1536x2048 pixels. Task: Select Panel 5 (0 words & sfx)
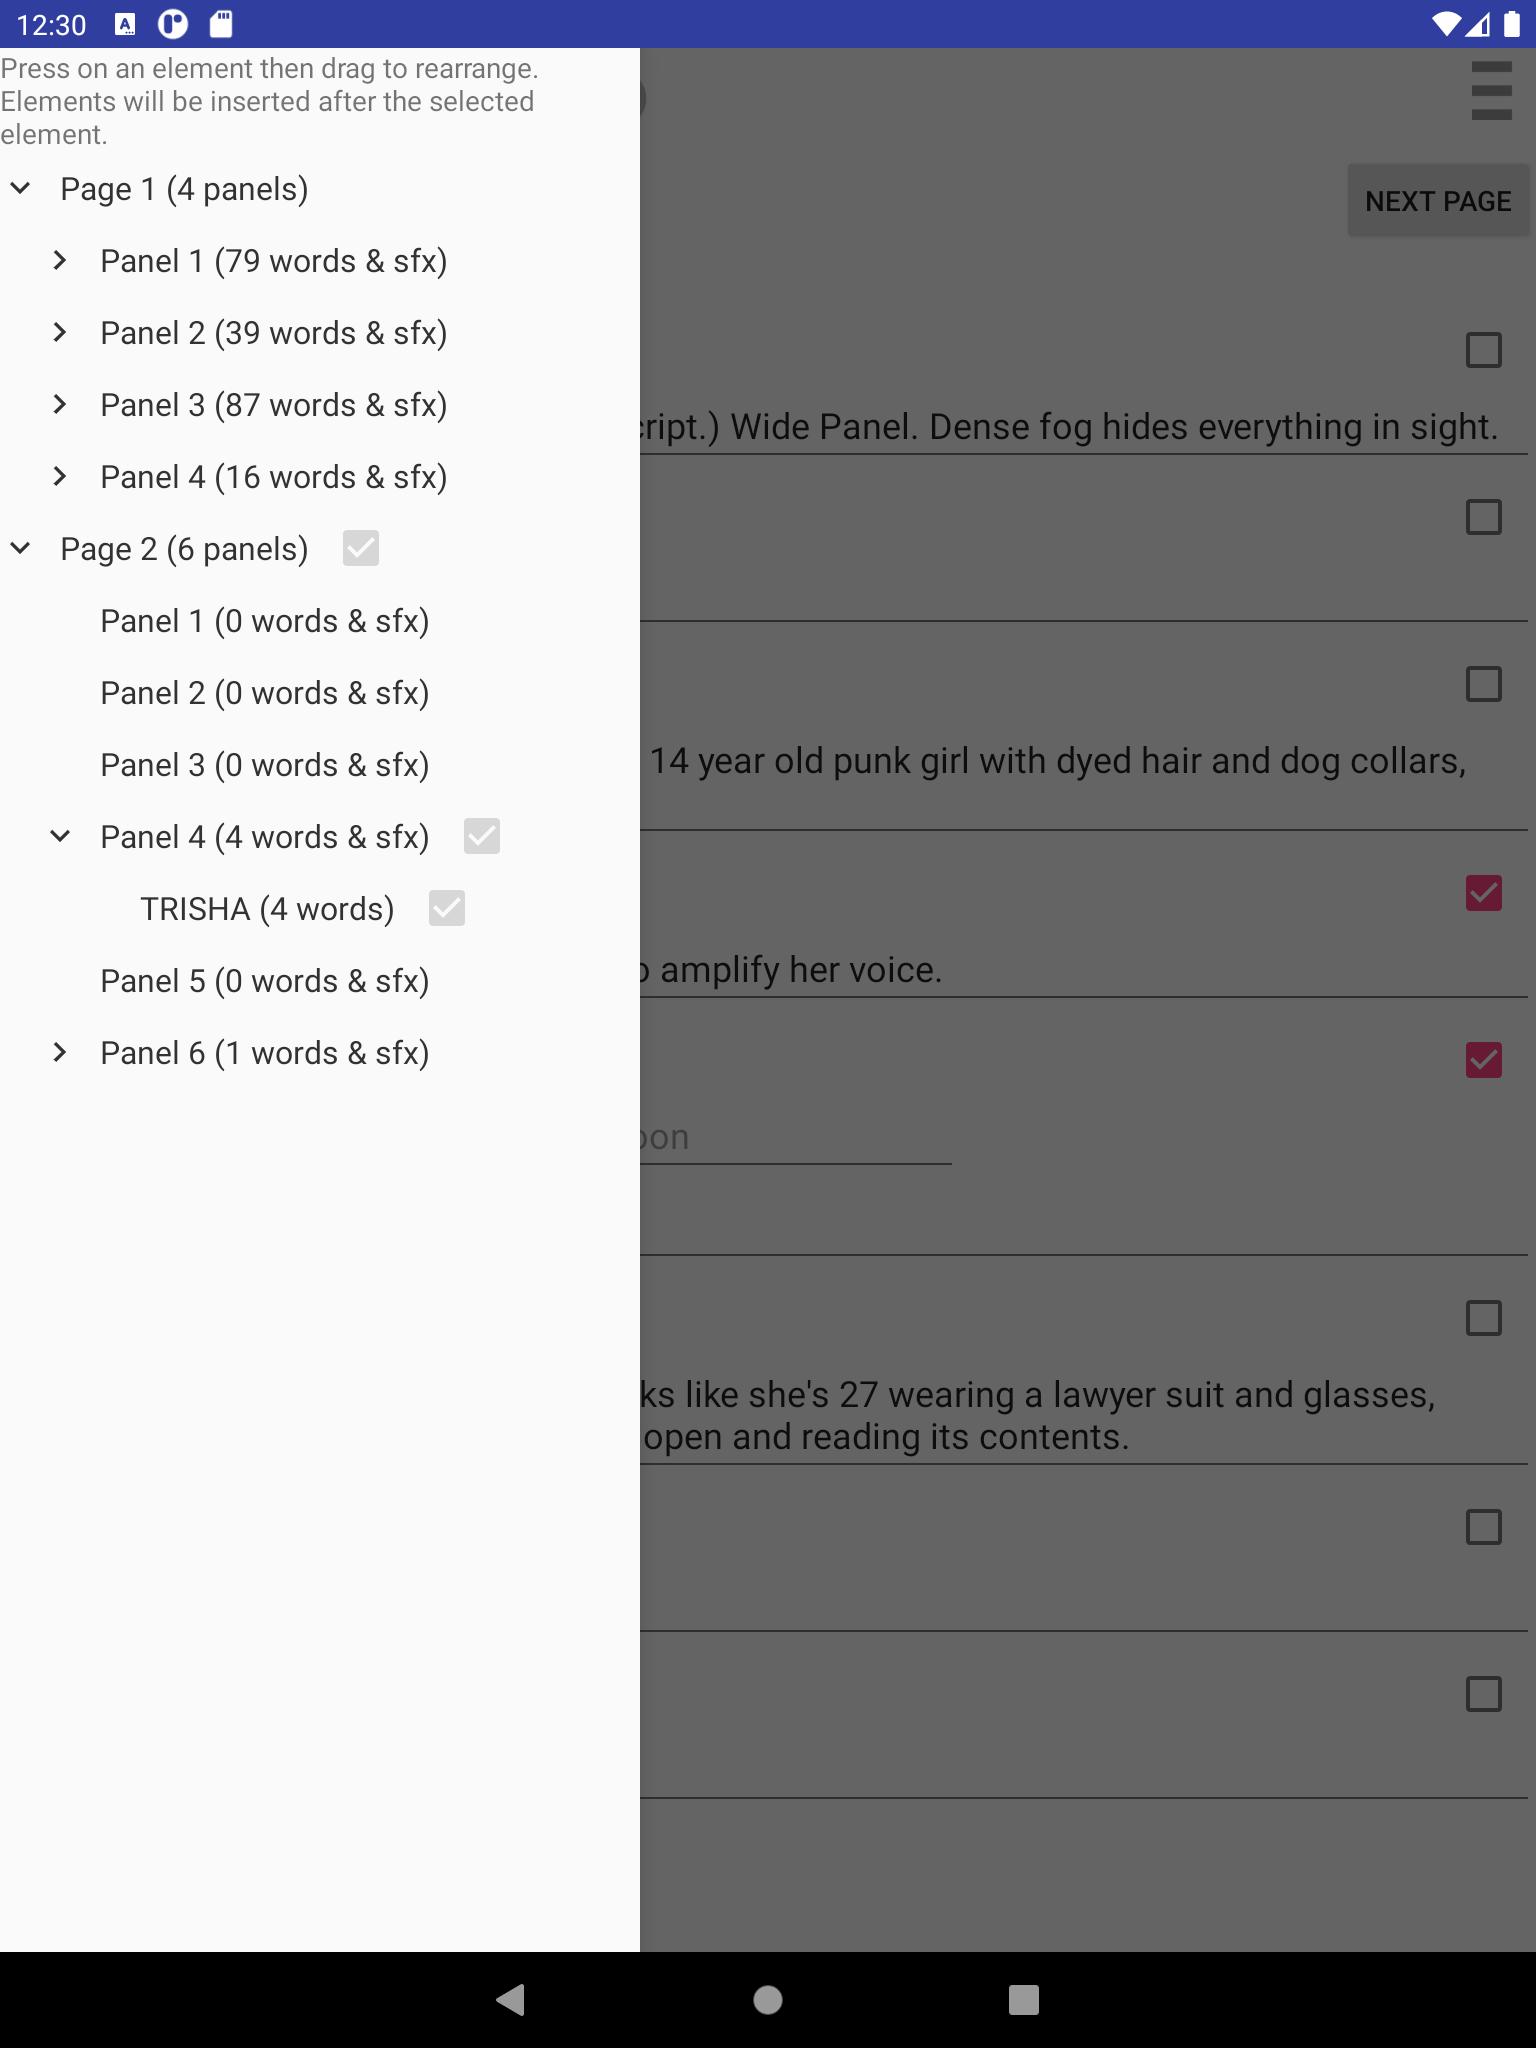pos(264,981)
